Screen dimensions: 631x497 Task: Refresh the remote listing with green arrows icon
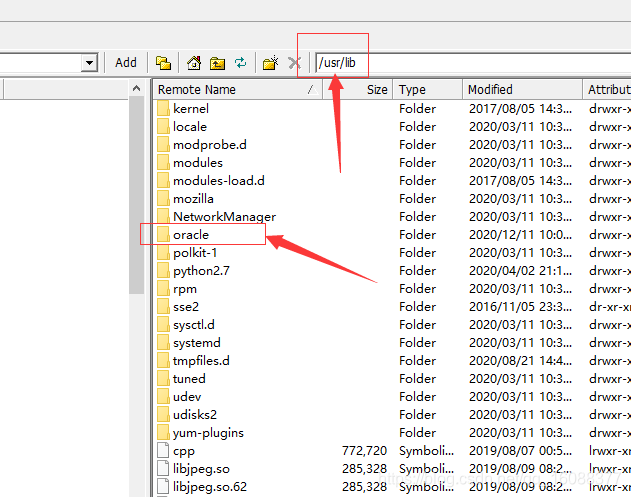click(x=241, y=63)
